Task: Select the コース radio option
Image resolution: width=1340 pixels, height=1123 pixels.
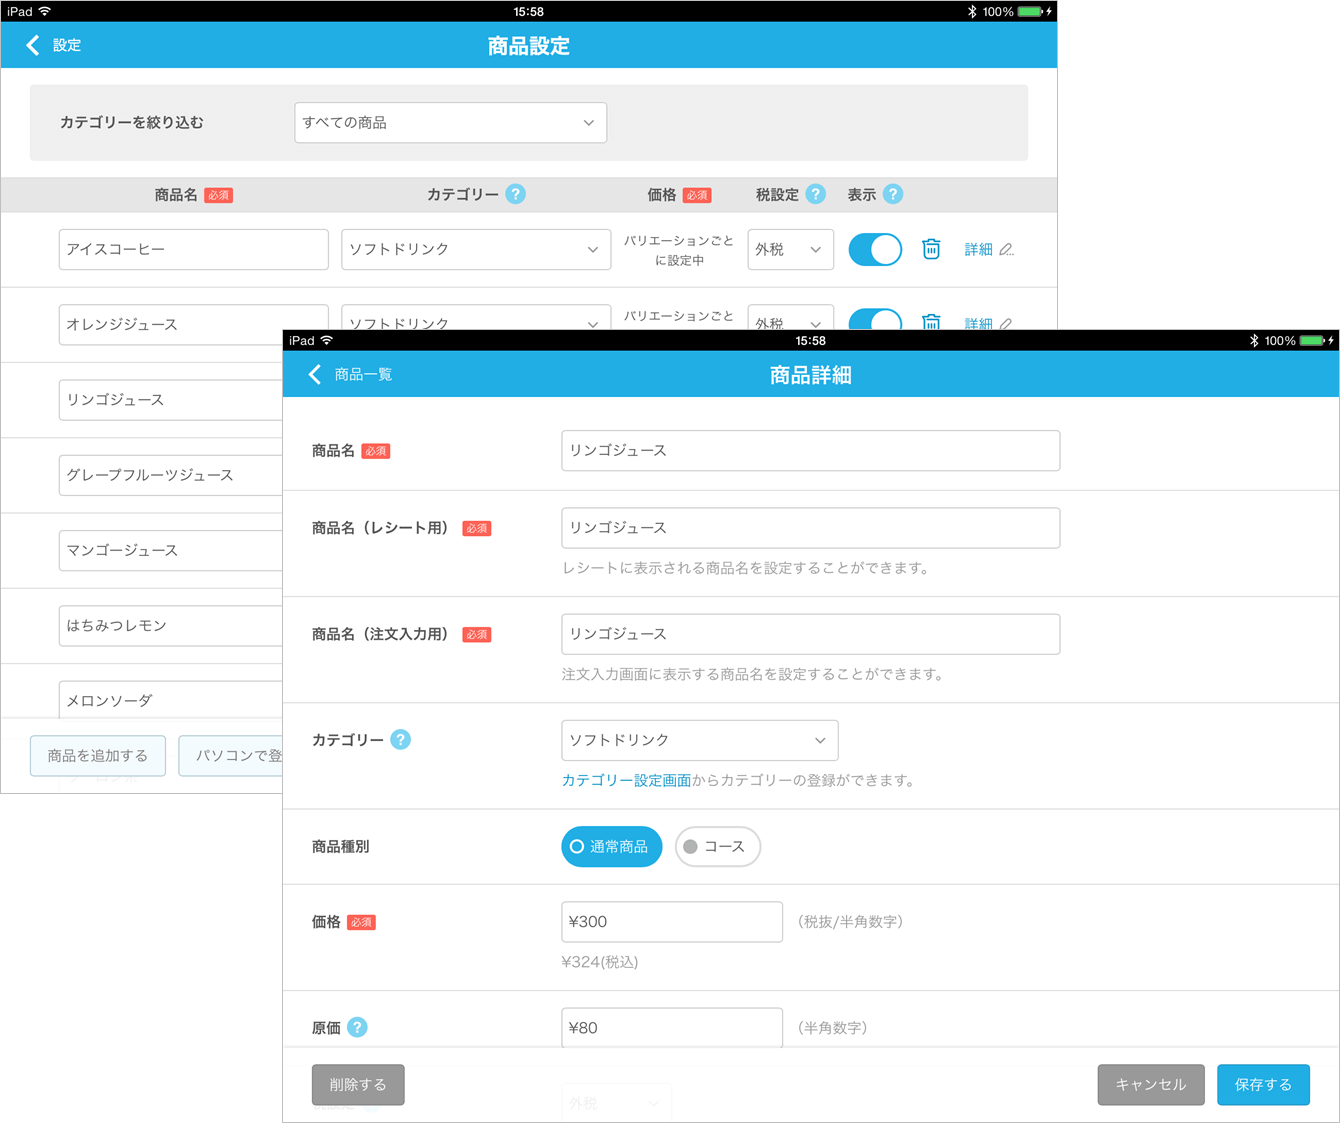Action: tap(717, 847)
